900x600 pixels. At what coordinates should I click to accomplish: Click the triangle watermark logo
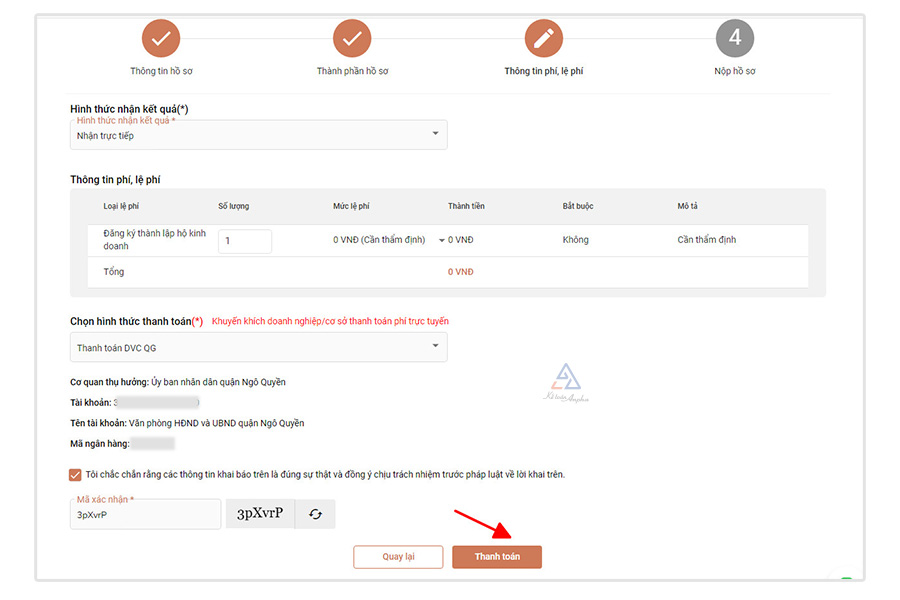point(567,378)
